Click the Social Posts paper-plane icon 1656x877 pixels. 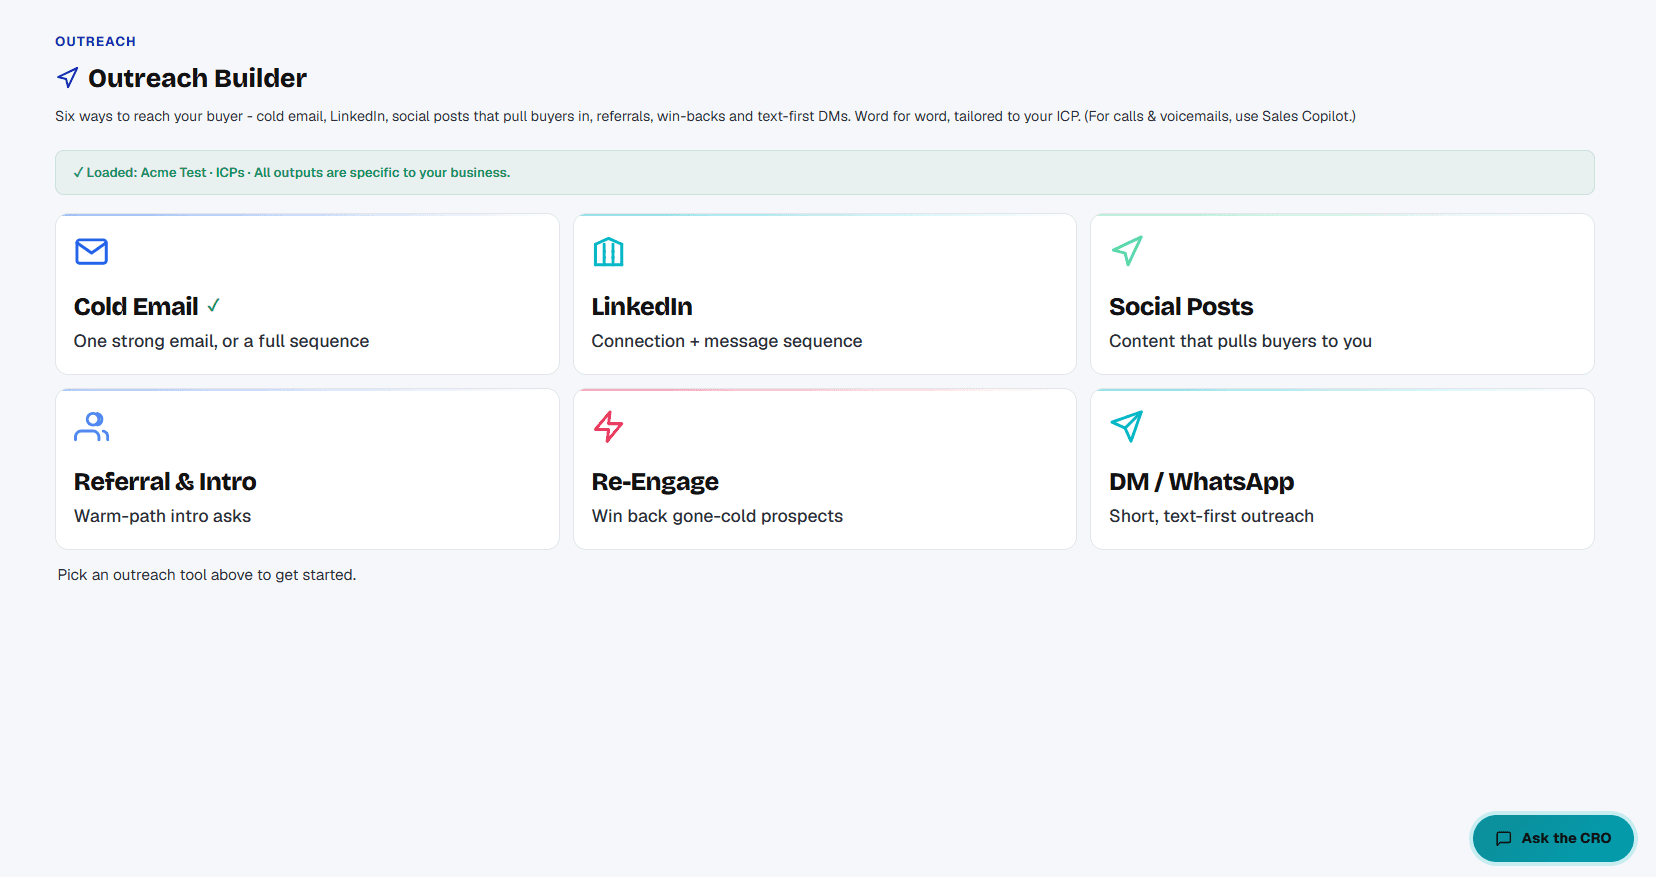pyautogui.click(x=1127, y=251)
